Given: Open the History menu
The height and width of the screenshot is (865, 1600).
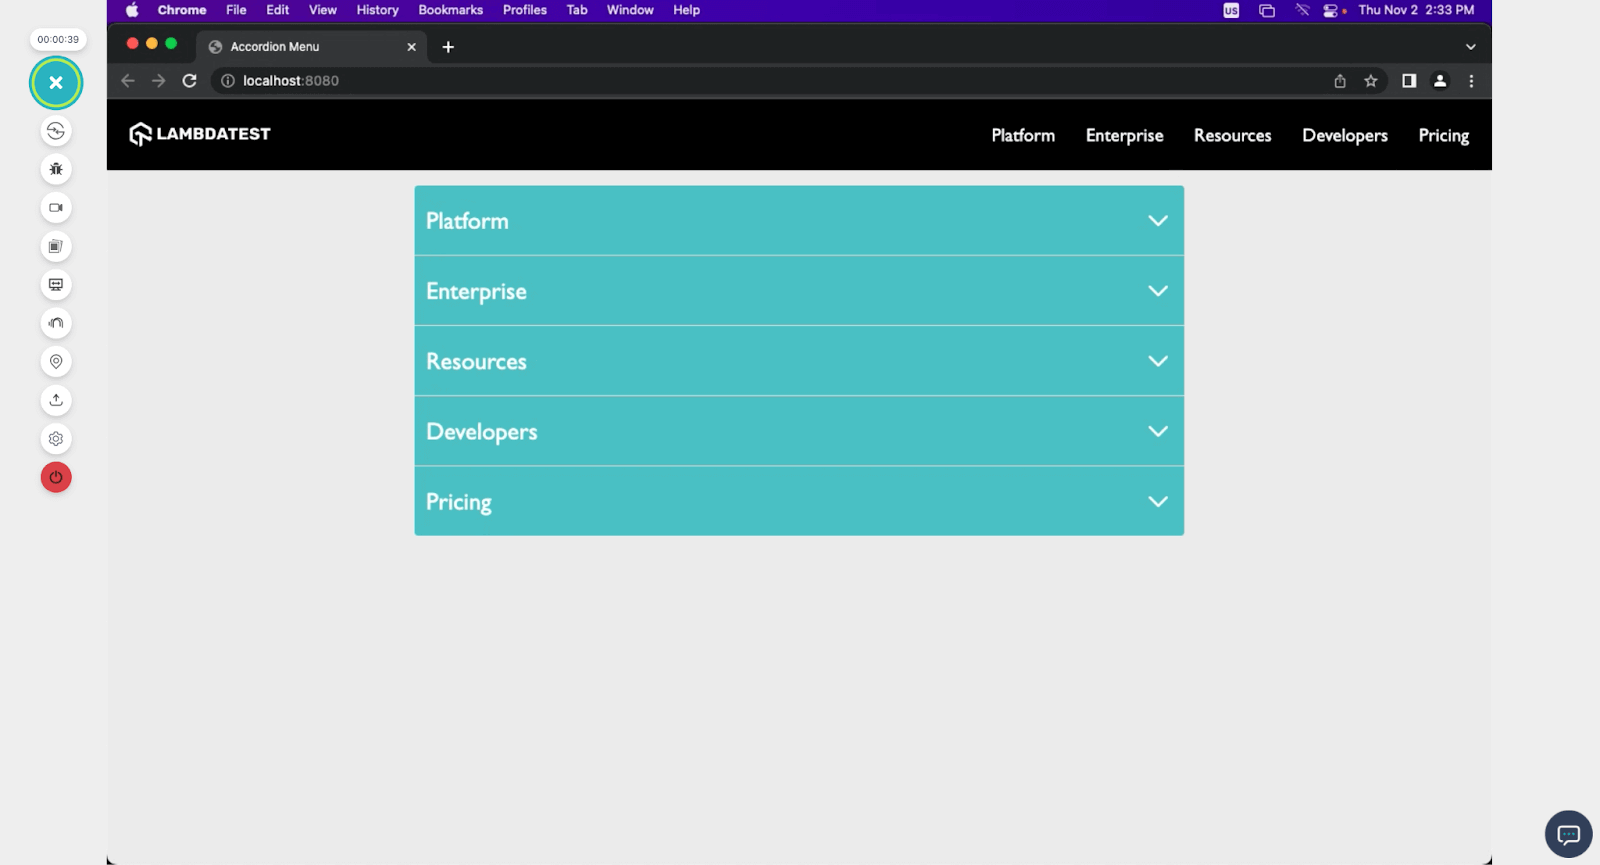Looking at the screenshot, I should 378,10.
